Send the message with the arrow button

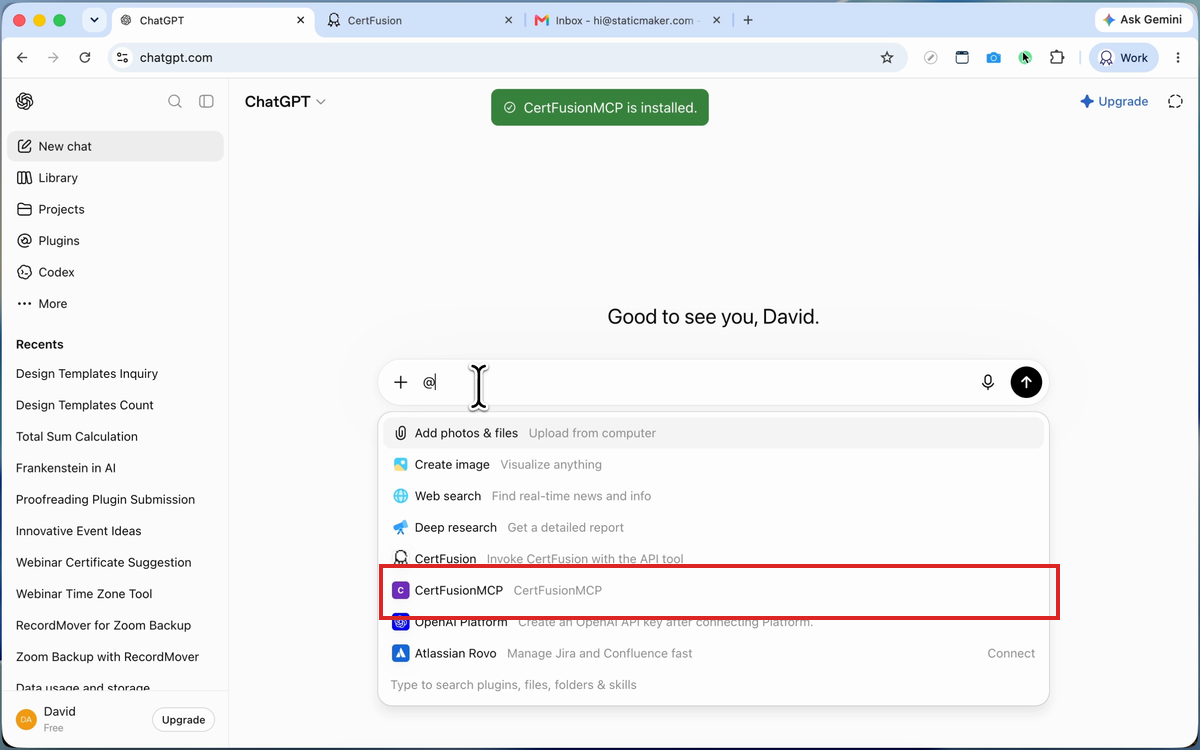coord(1026,382)
